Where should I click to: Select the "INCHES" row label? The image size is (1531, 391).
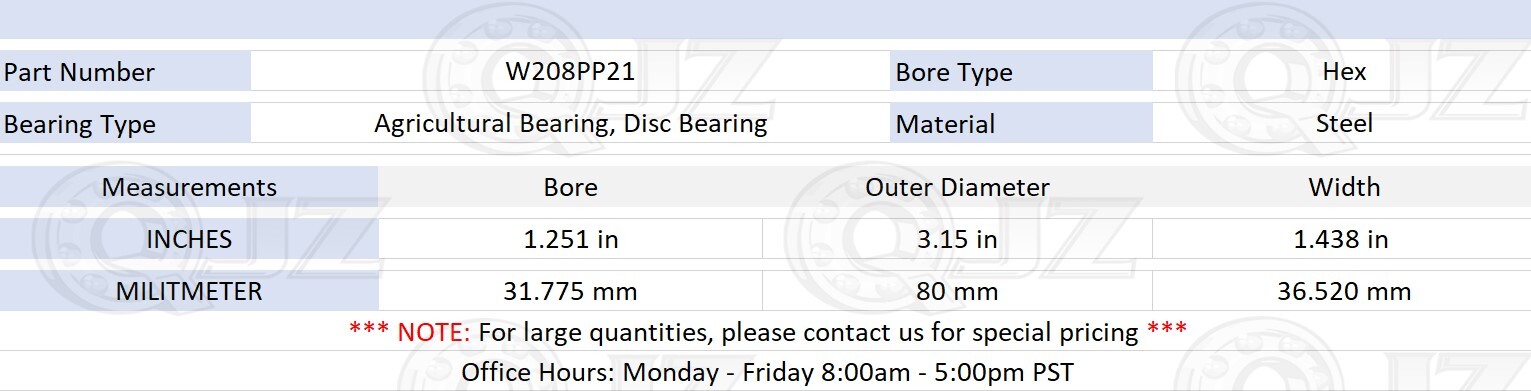pyautogui.click(x=189, y=239)
